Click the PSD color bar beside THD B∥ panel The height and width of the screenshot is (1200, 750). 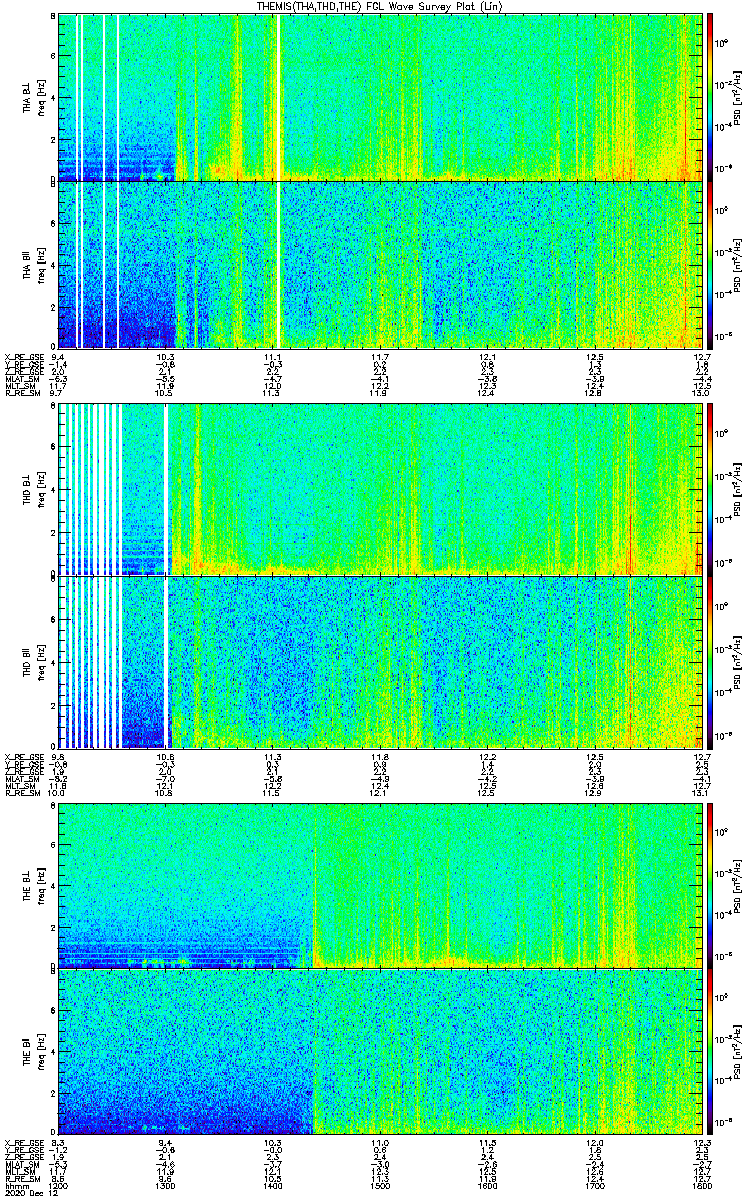coord(710,661)
